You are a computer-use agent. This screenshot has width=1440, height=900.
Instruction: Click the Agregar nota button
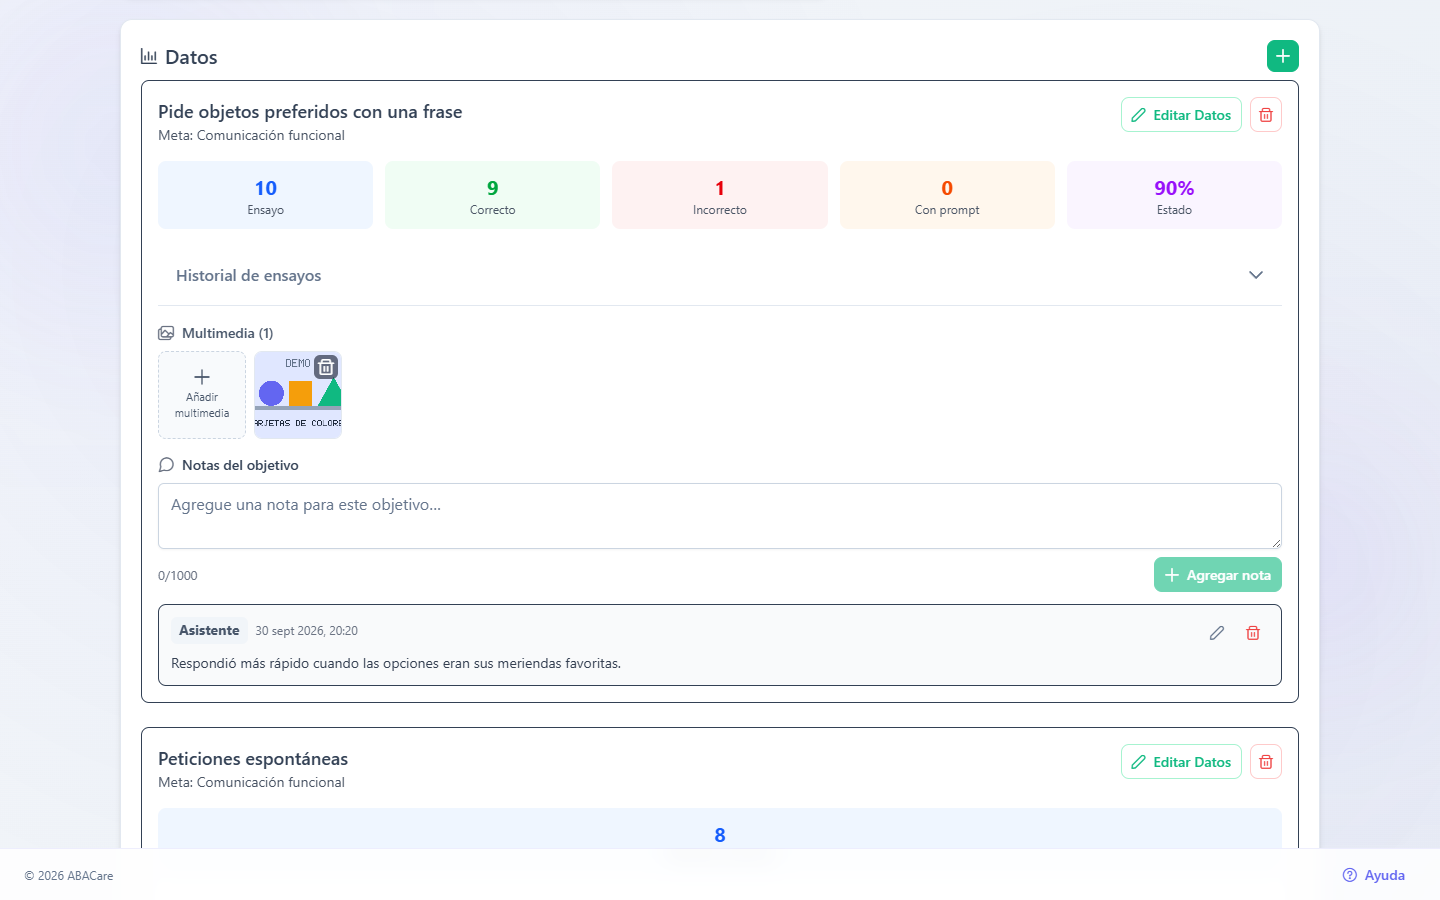[1218, 575]
